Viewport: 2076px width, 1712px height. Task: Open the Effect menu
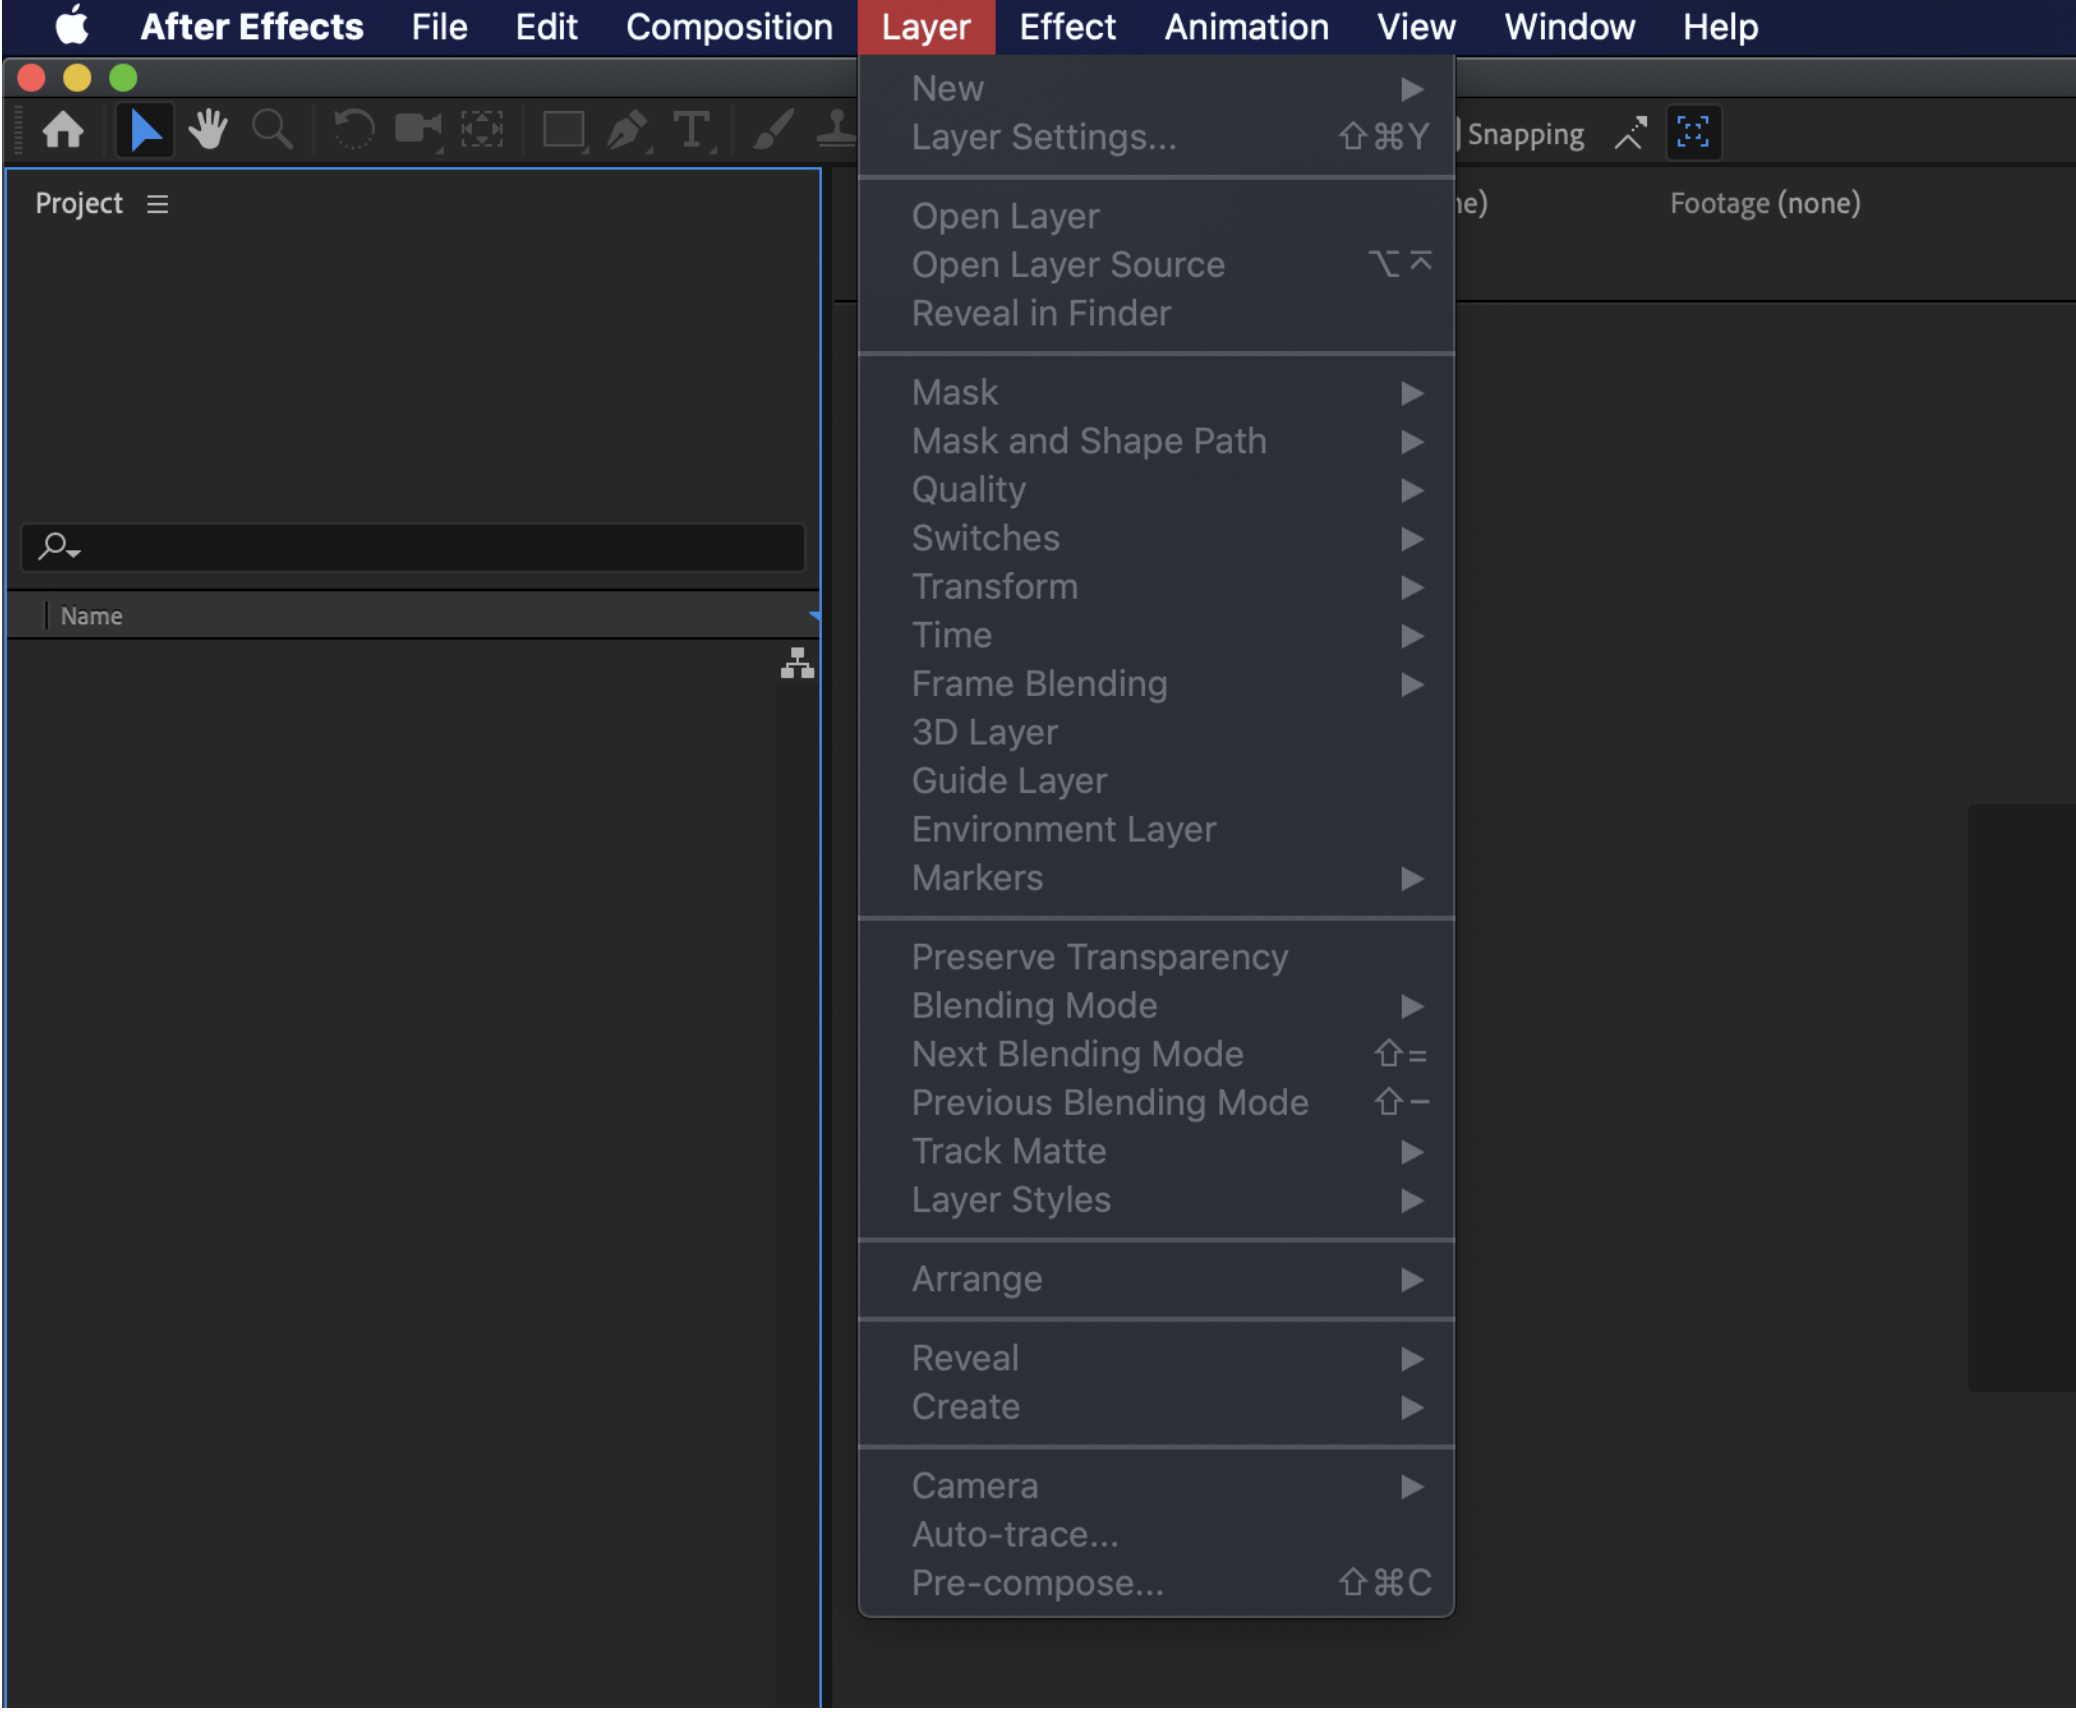point(1067,27)
